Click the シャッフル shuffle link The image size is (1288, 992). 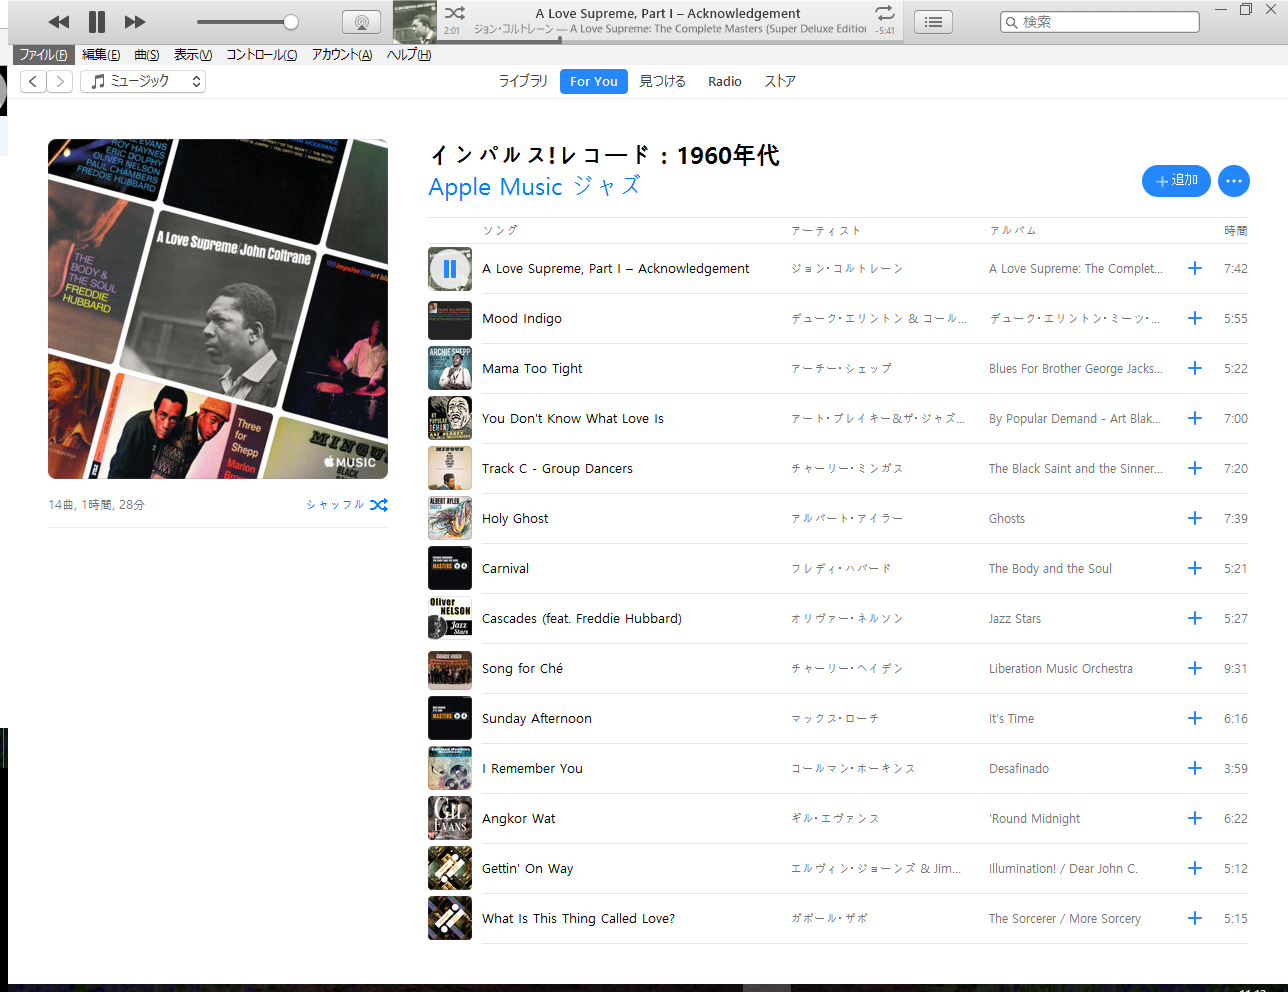coord(347,505)
